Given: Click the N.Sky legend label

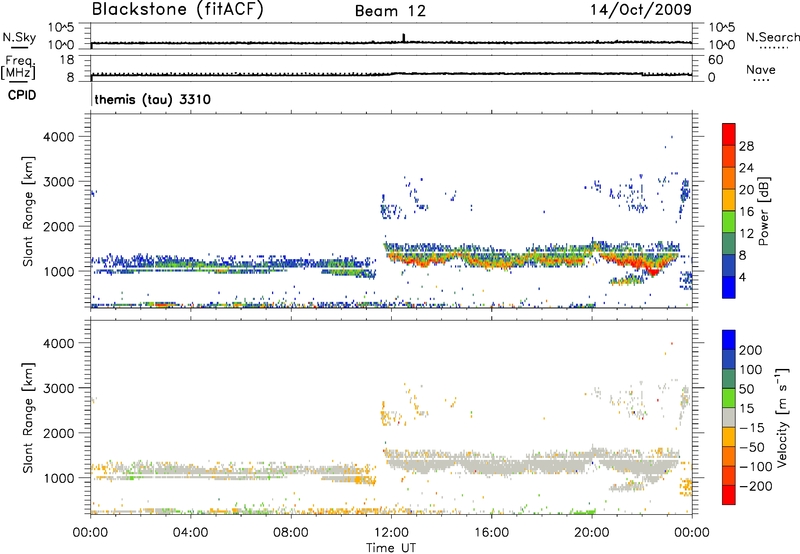Looking at the screenshot, I should 19,37.
